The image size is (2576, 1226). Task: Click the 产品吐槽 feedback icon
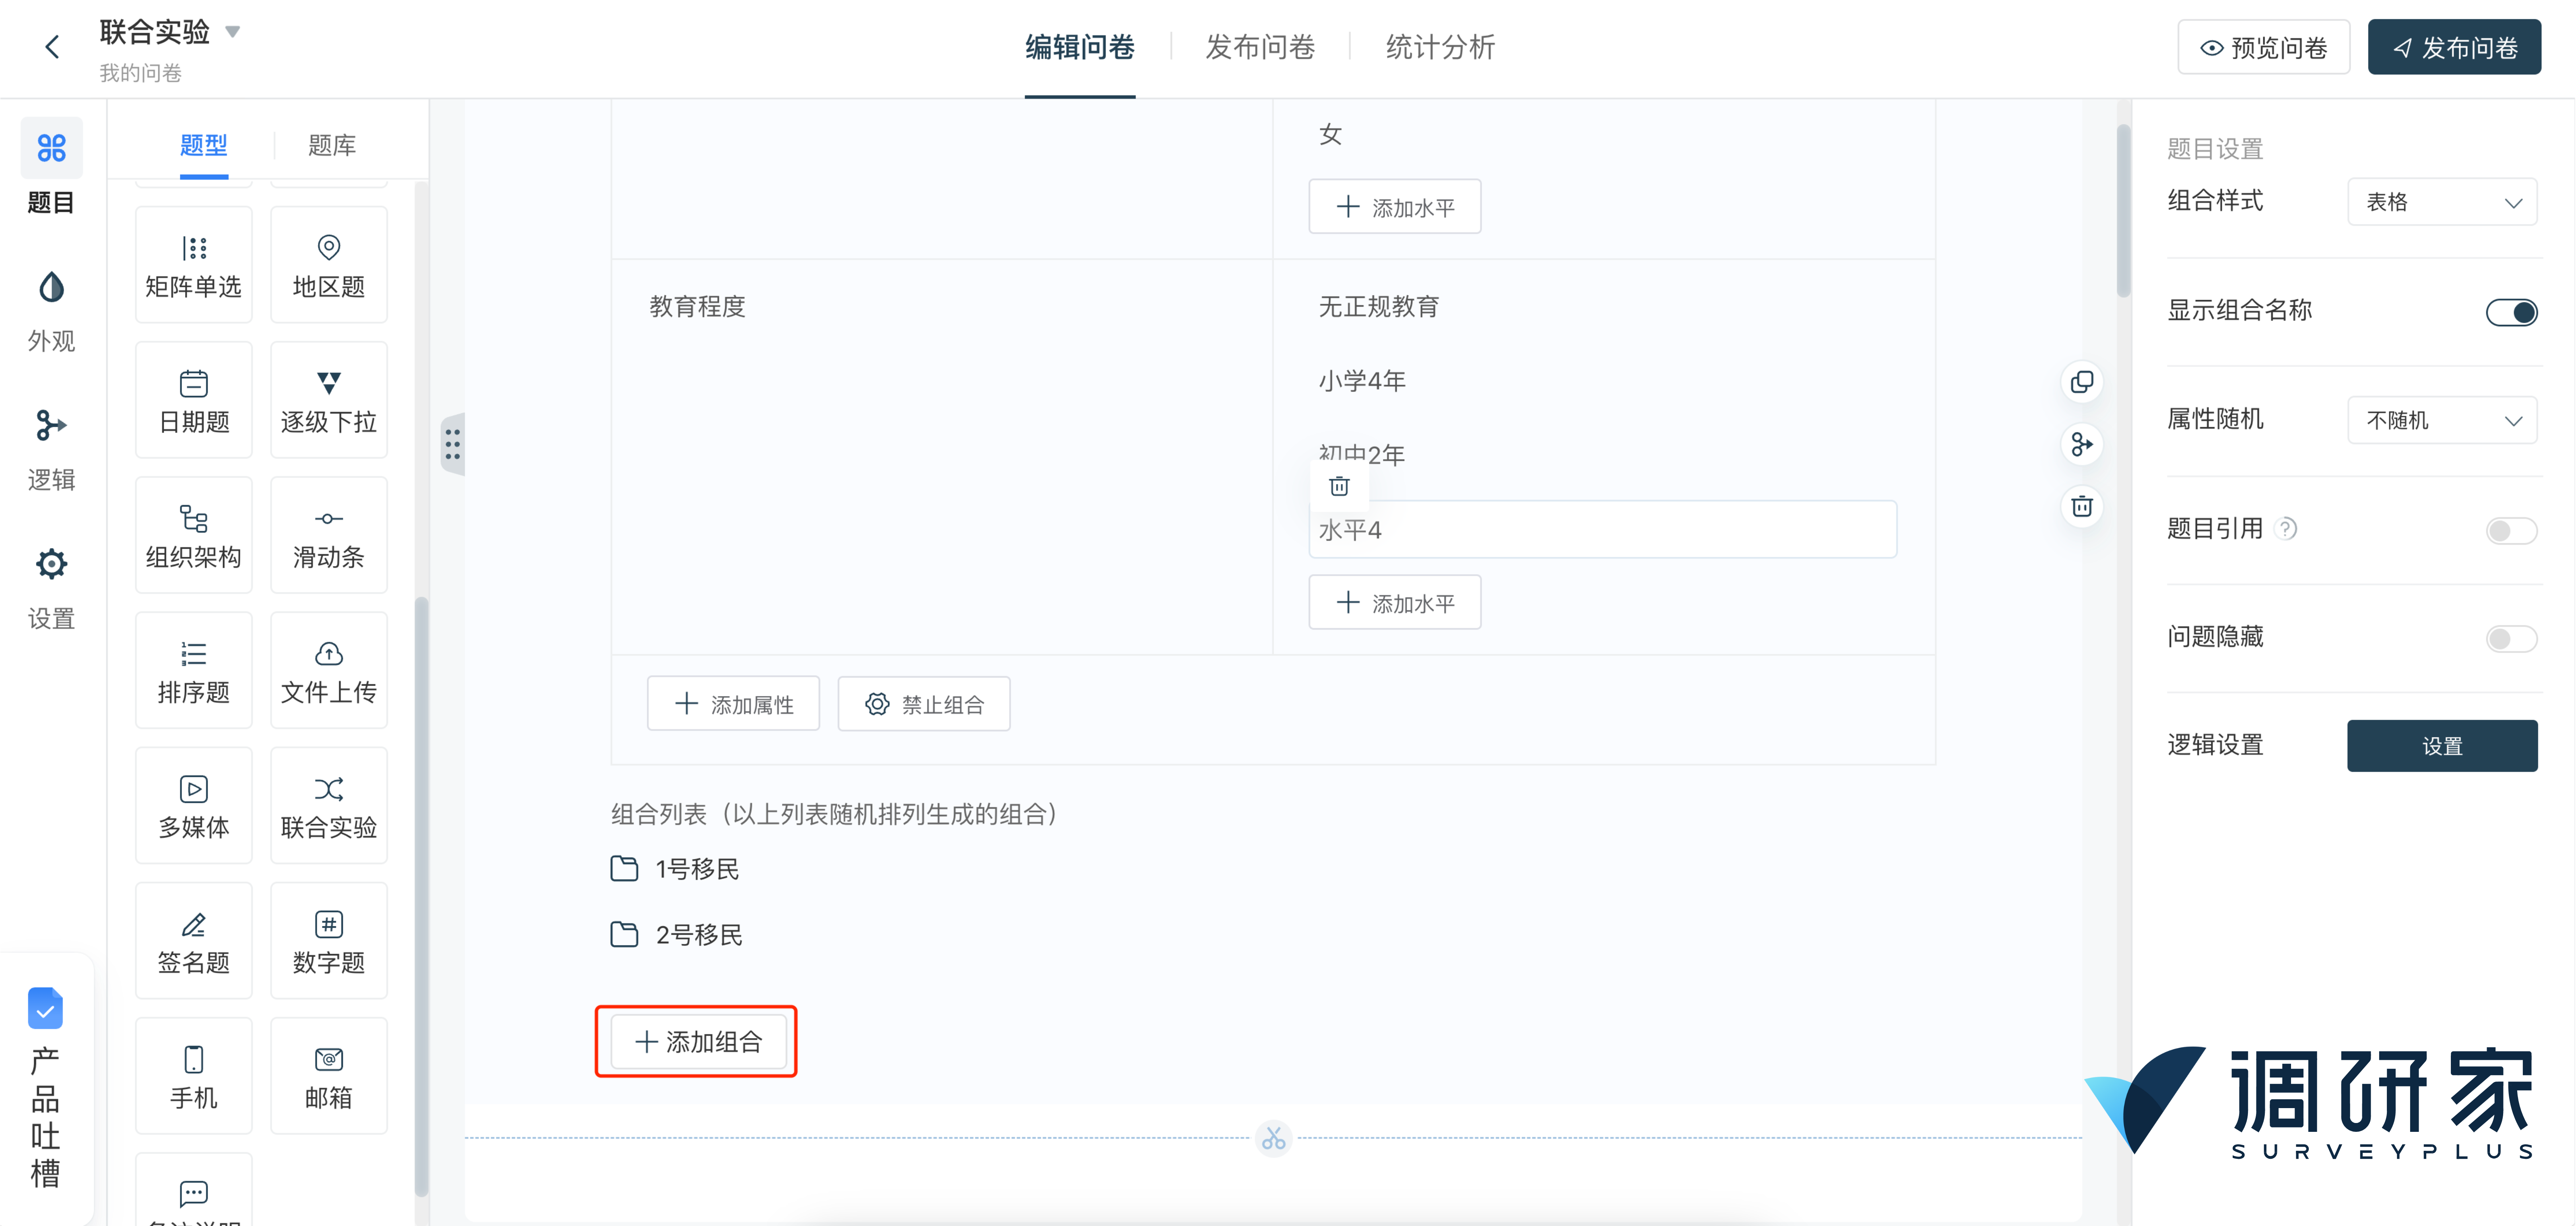pos(45,1008)
